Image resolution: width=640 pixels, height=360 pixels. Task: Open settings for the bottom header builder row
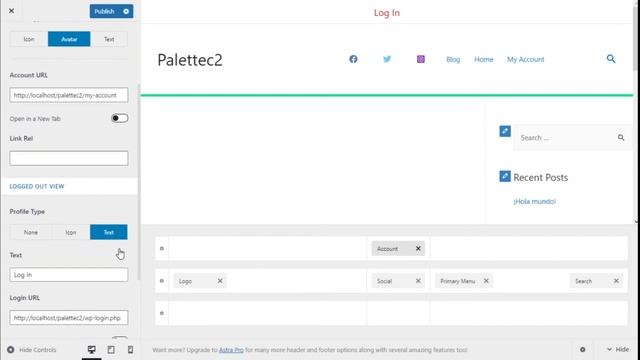point(162,313)
